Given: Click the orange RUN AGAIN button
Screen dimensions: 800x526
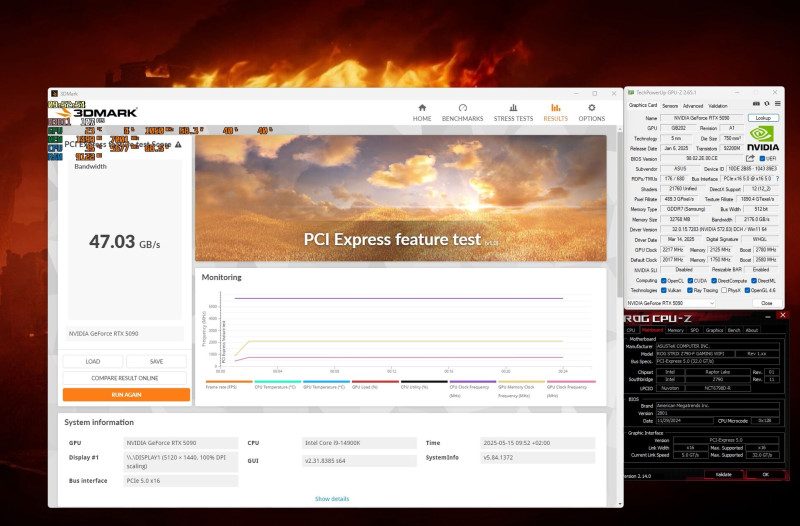Looking at the screenshot, I should click(126, 395).
